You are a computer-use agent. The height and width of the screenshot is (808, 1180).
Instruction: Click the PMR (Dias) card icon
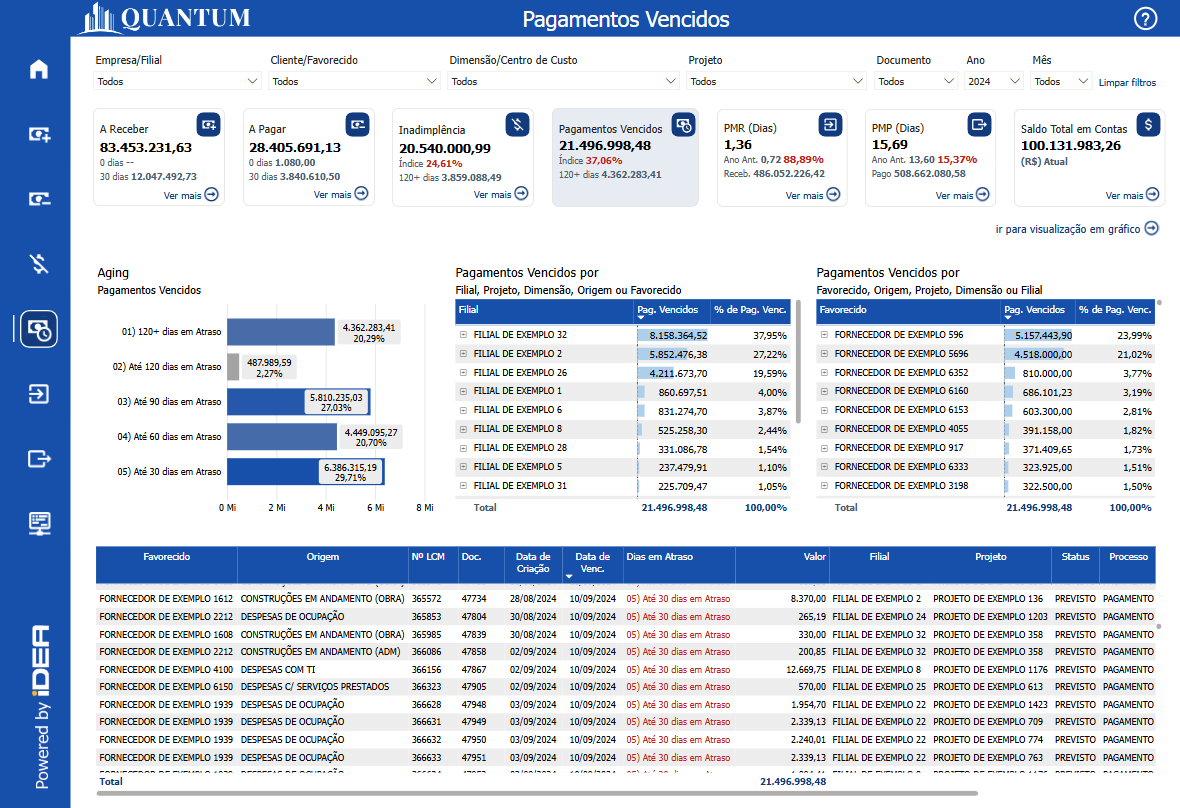[830, 124]
